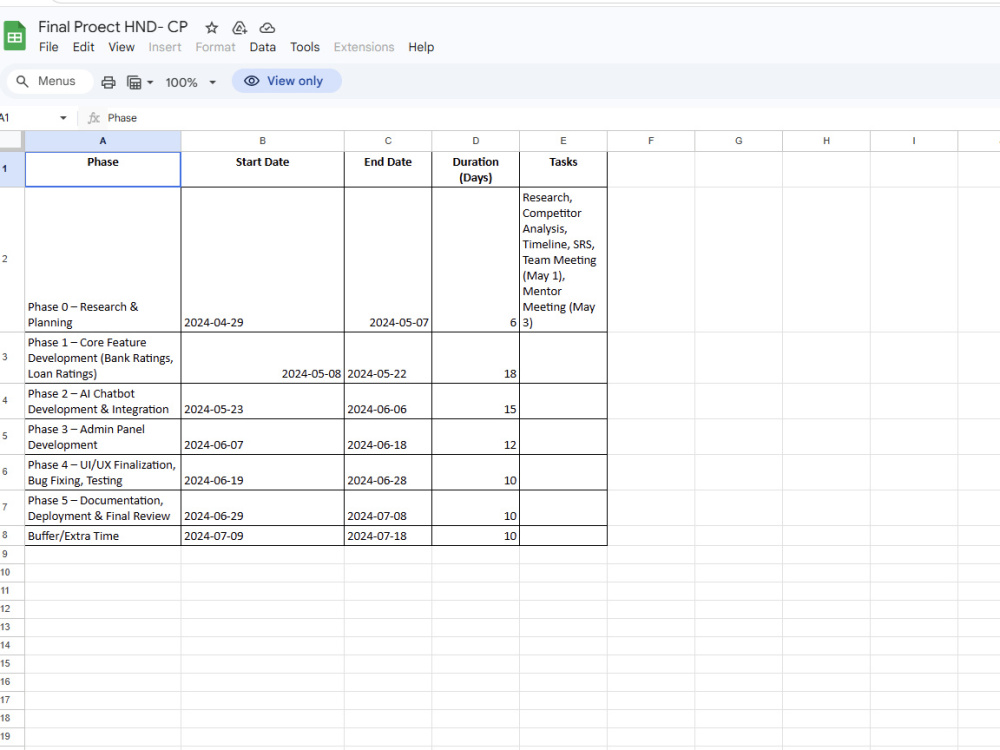This screenshot has width=1000, height=750.
Task: Select row 12 header
Action: [x=12, y=609]
